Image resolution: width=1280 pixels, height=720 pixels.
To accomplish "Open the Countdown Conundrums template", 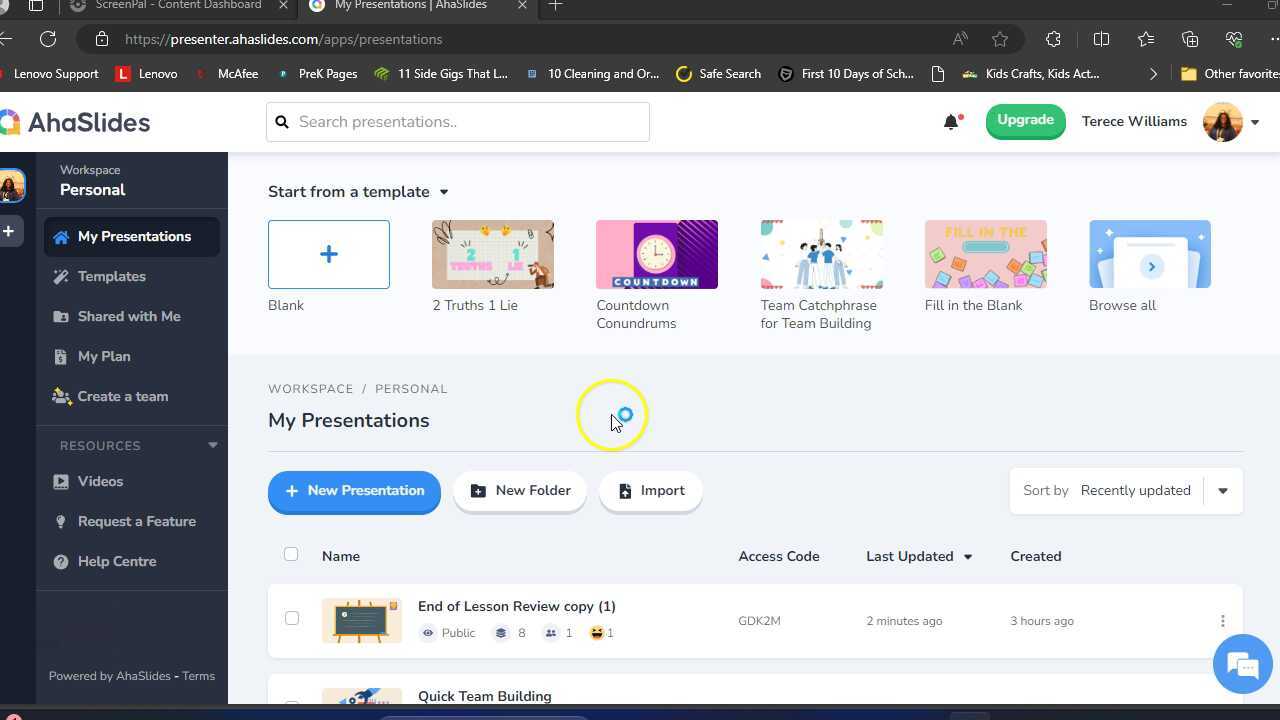I will [x=657, y=254].
